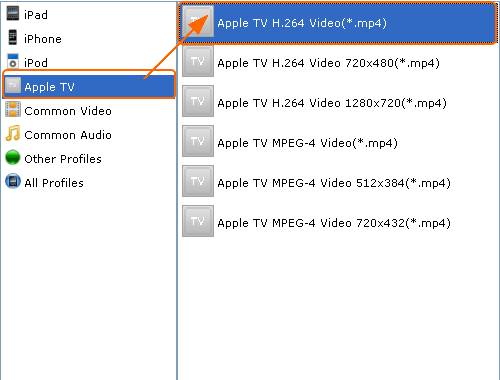Click TV icon beside Apple TV MPEG-4 Video(*.mp4)
500x380 pixels.
198,141
